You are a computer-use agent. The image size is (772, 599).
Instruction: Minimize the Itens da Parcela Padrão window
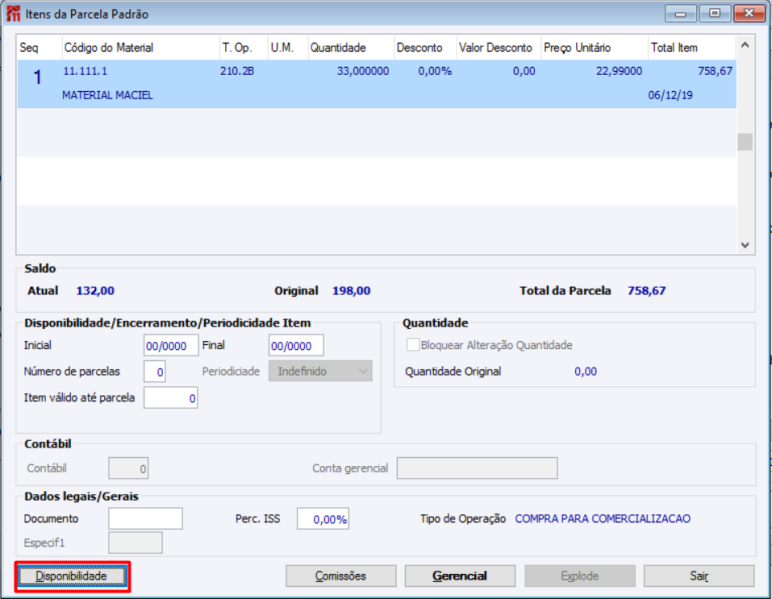pyautogui.click(x=680, y=14)
